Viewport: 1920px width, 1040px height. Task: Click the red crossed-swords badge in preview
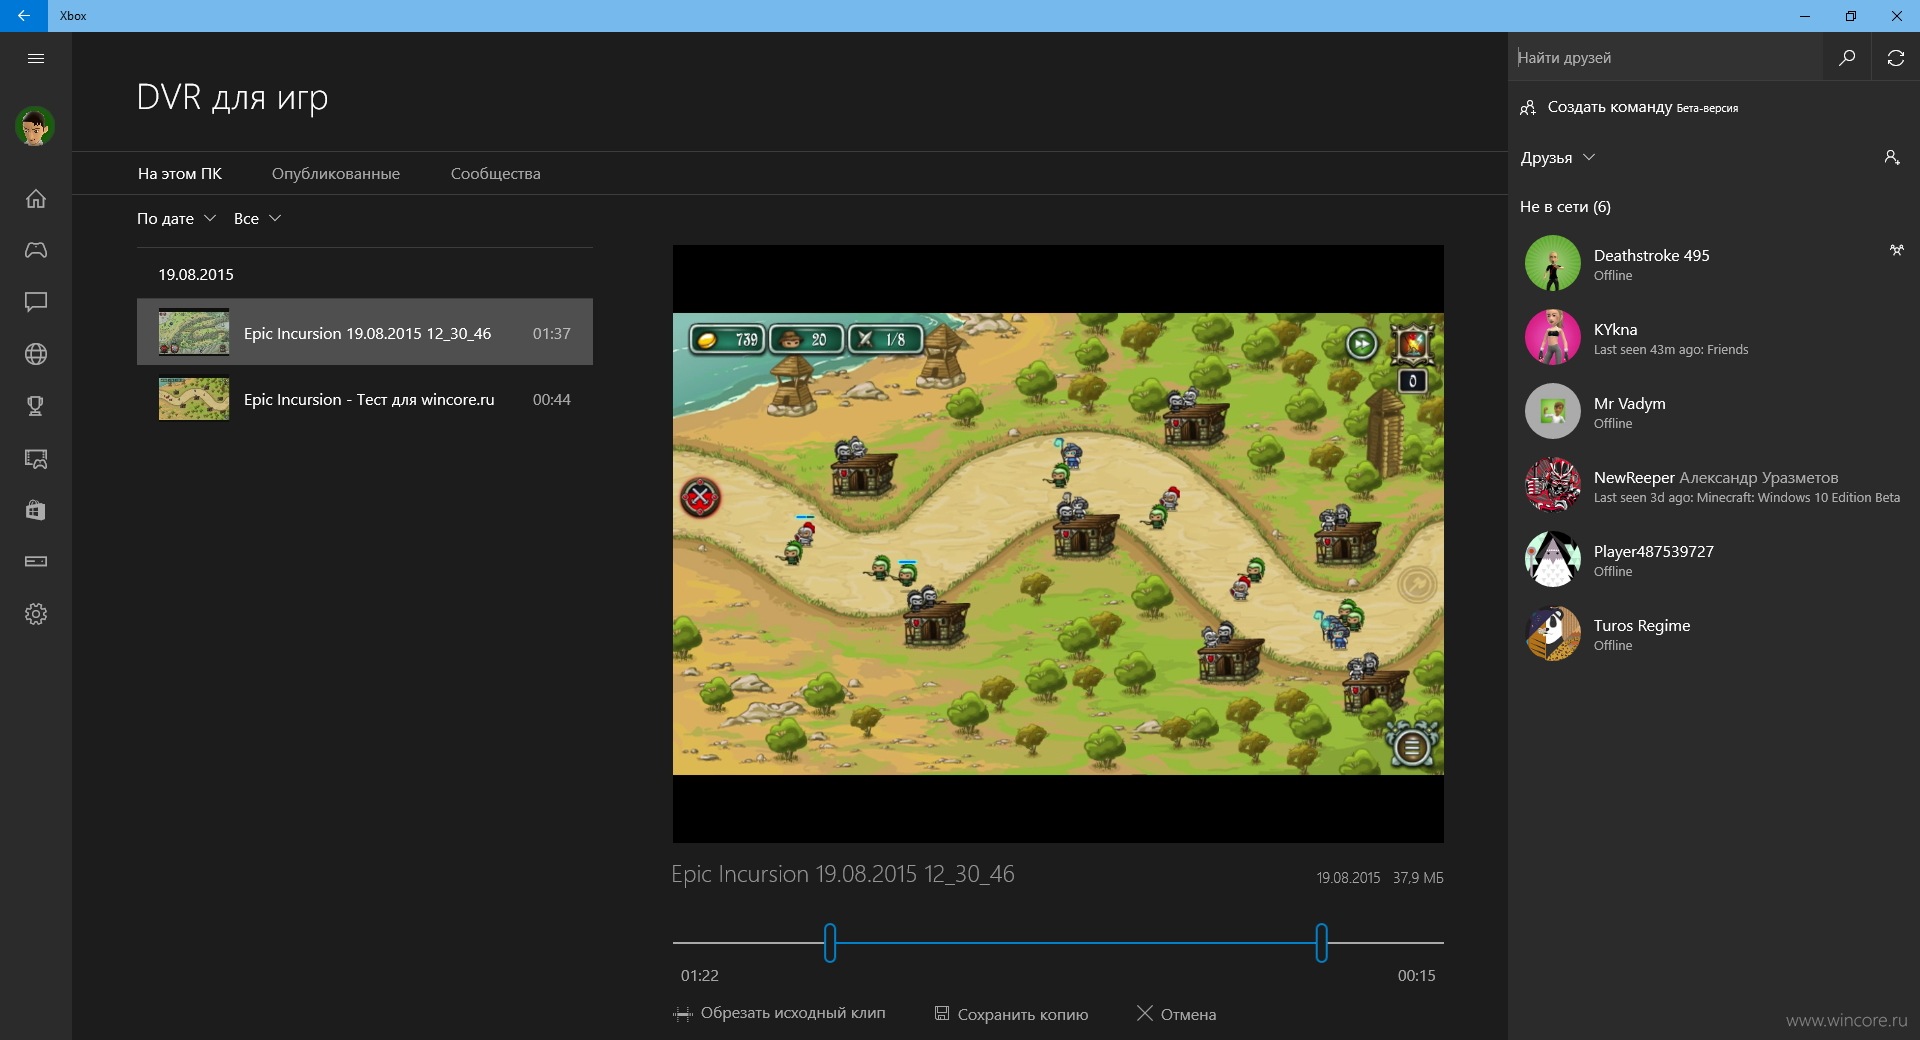tap(700, 497)
